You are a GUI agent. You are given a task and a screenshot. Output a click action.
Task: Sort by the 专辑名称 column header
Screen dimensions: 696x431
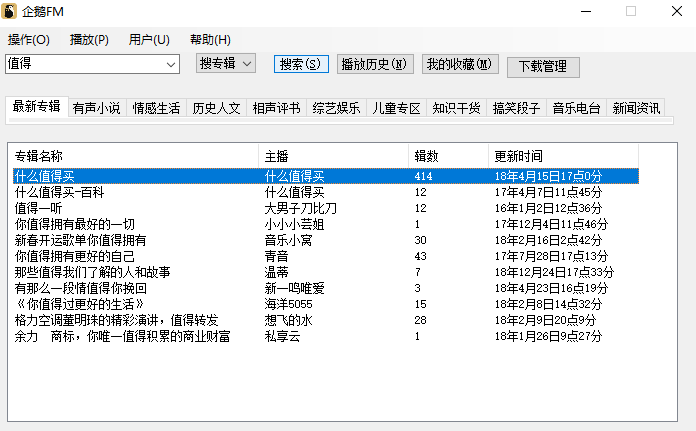(x=134, y=156)
